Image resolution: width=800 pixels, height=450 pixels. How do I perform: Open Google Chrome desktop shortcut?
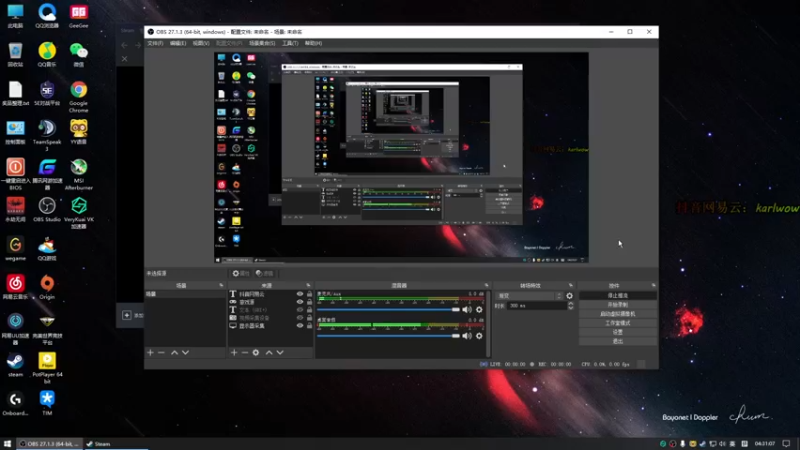pyautogui.click(x=79, y=97)
